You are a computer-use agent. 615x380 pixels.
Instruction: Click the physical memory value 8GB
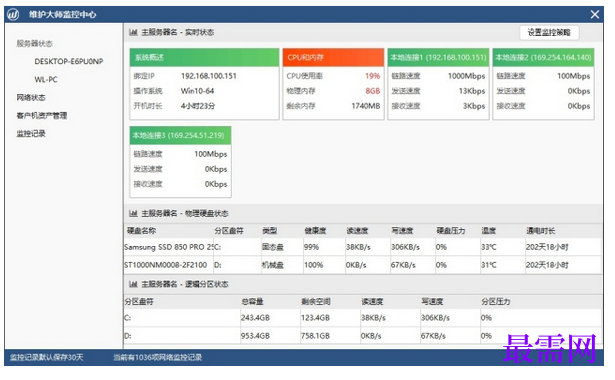[373, 91]
